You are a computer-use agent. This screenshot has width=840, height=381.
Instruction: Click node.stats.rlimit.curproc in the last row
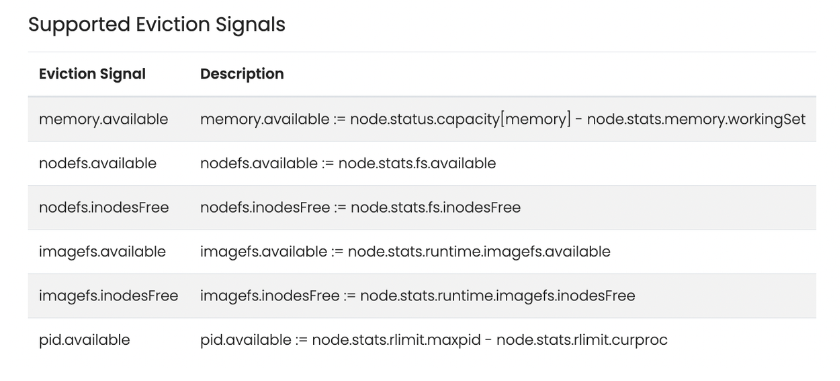coord(582,340)
